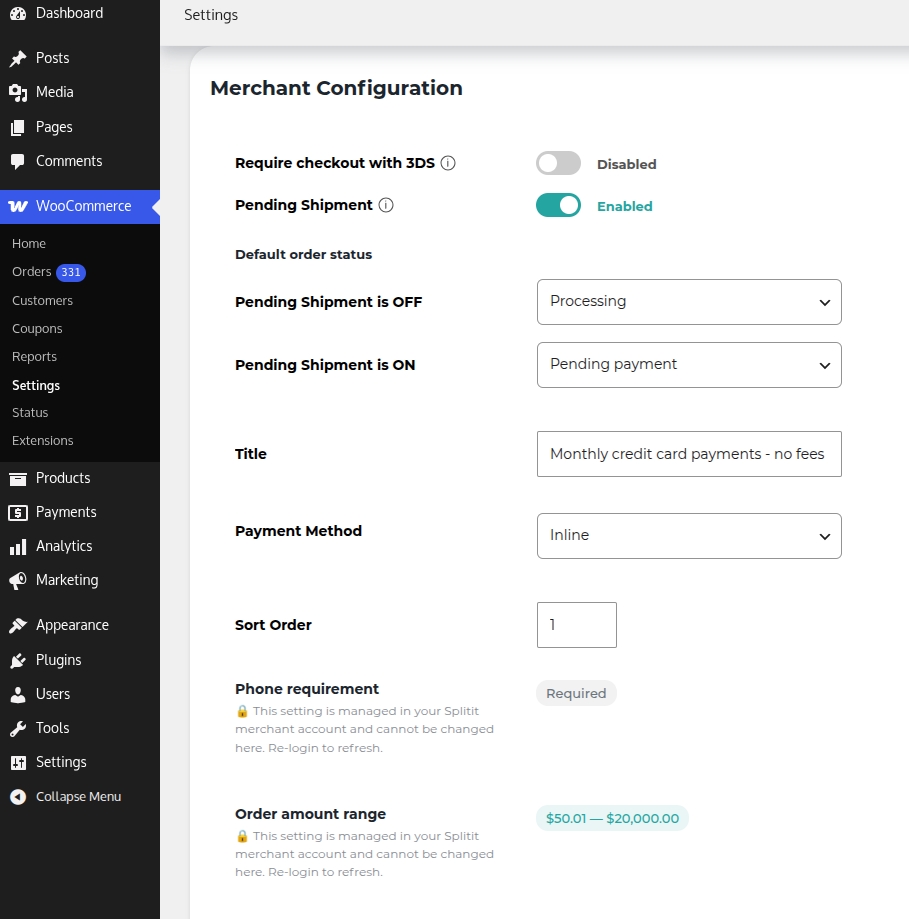Click the Required phone requirement badge

coord(576,693)
